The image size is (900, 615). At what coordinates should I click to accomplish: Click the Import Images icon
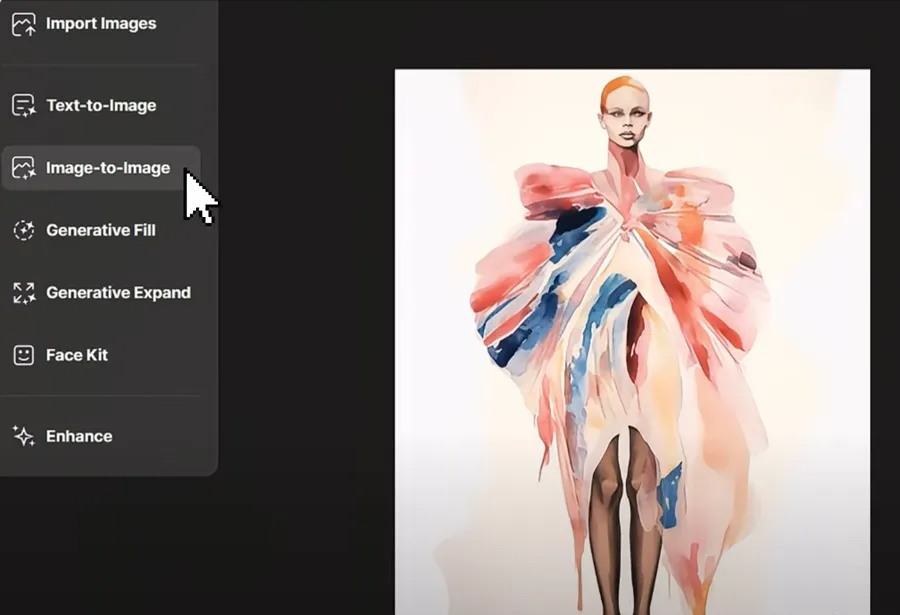[x=23, y=24]
